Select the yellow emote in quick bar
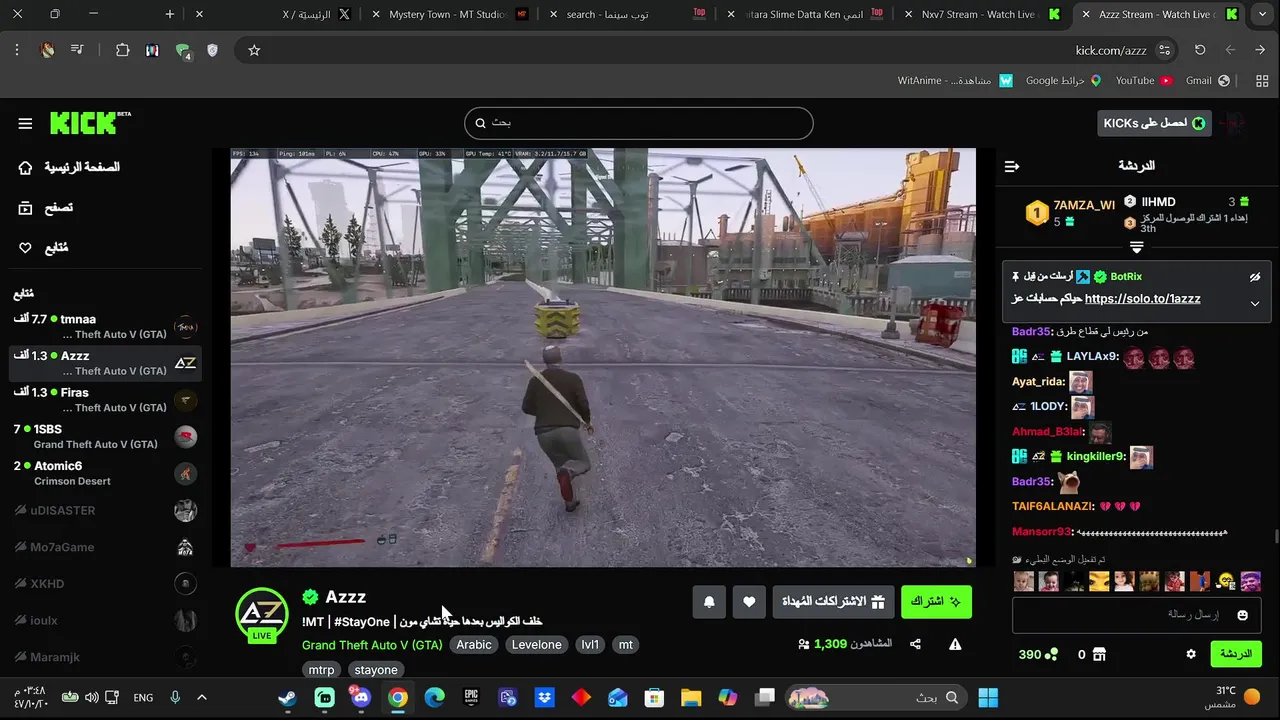Image resolution: width=1280 pixels, height=720 pixels. pyautogui.click(x=1100, y=581)
